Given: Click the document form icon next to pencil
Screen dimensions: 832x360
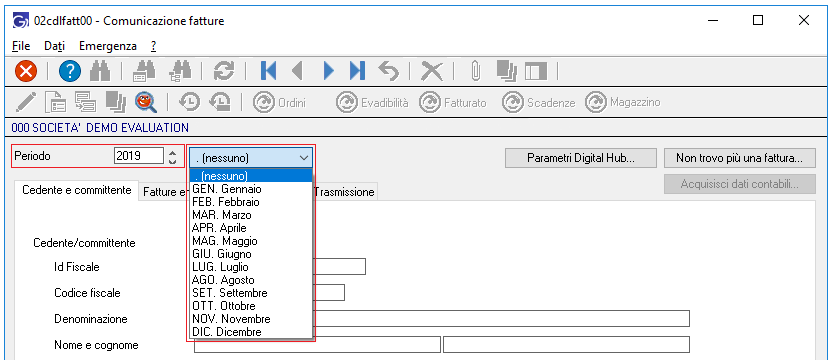Looking at the screenshot, I should [x=55, y=101].
